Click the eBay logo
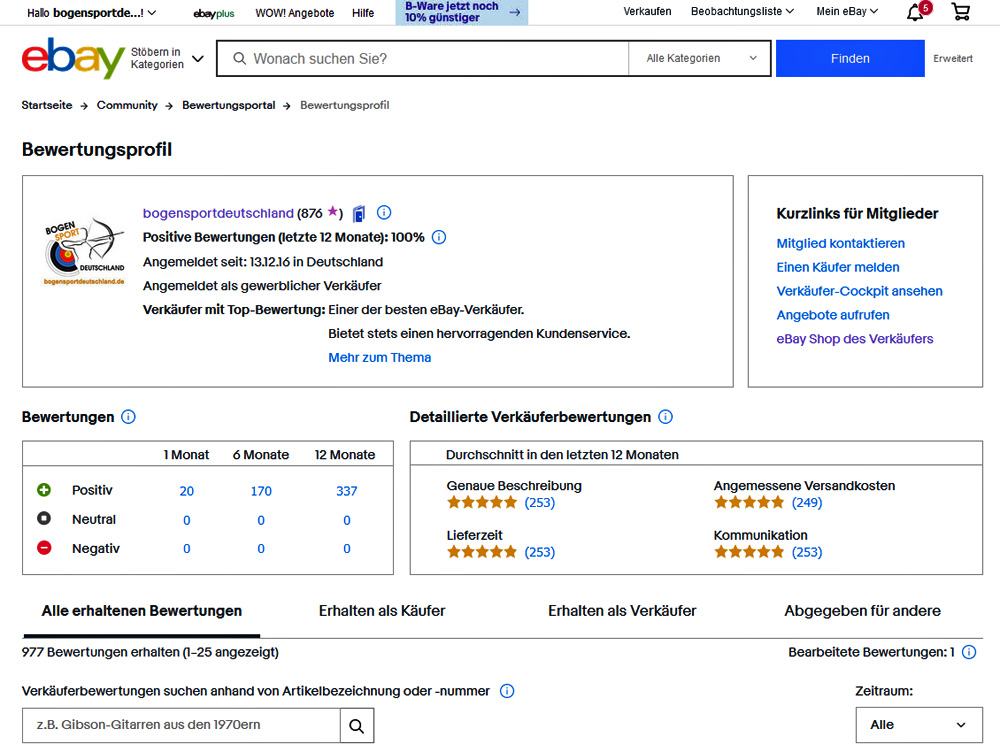 (x=73, y=59)
